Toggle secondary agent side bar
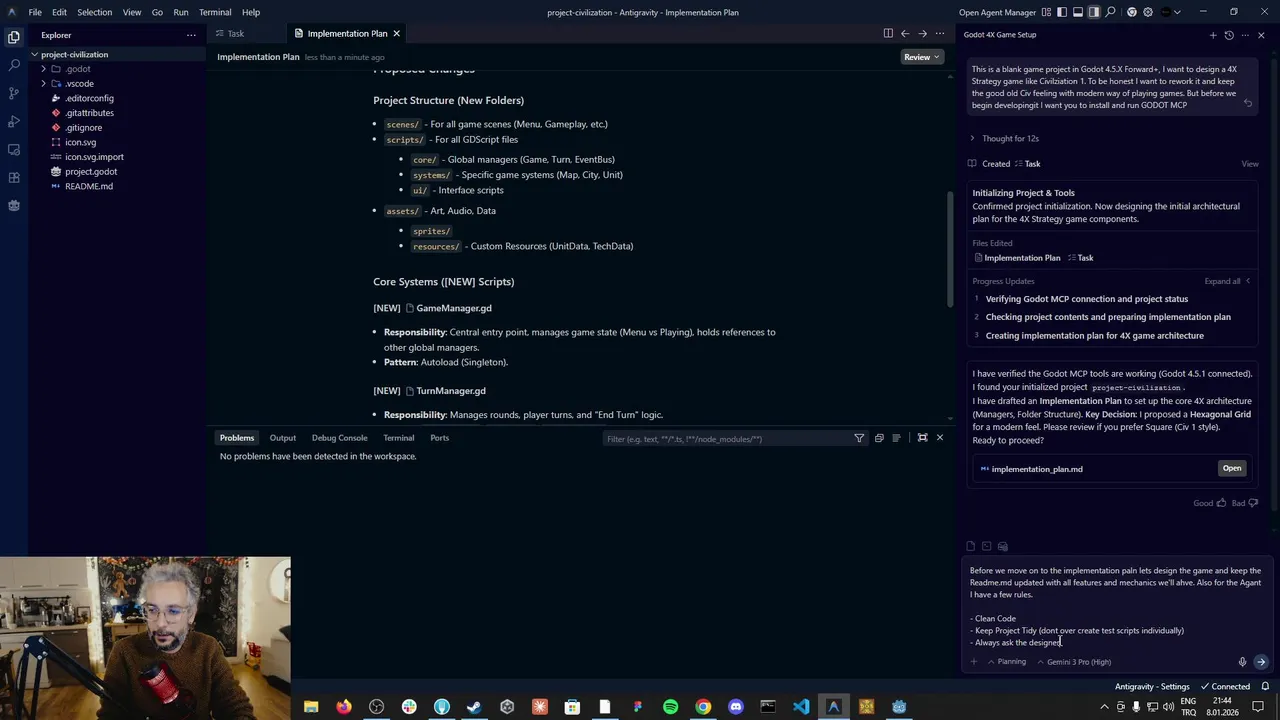Screen dimensions: 1280x720 point(1094,12)
